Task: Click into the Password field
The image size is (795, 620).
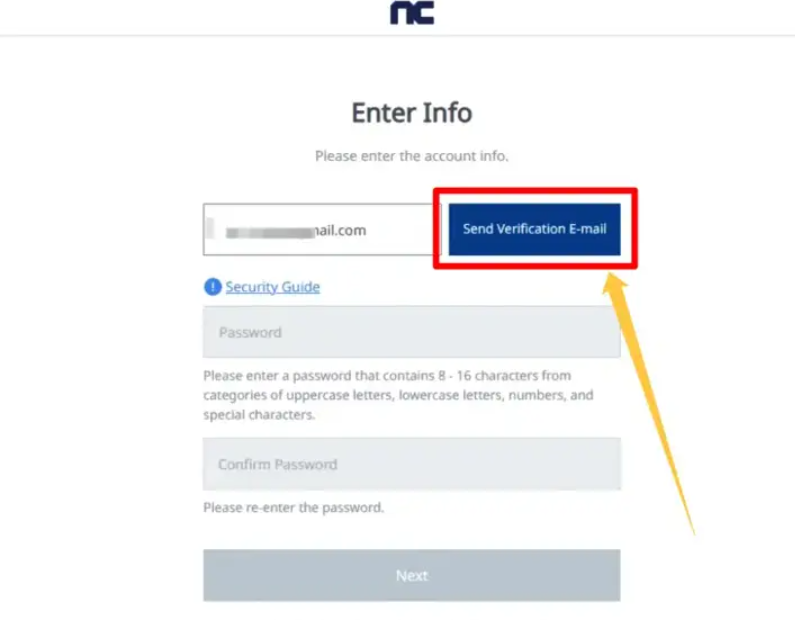Action: (411, 332)
